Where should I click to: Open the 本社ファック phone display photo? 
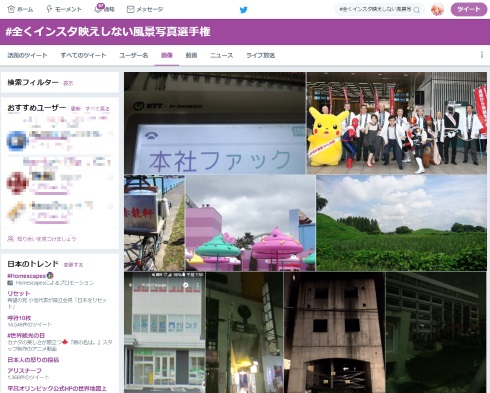point(215,123)
